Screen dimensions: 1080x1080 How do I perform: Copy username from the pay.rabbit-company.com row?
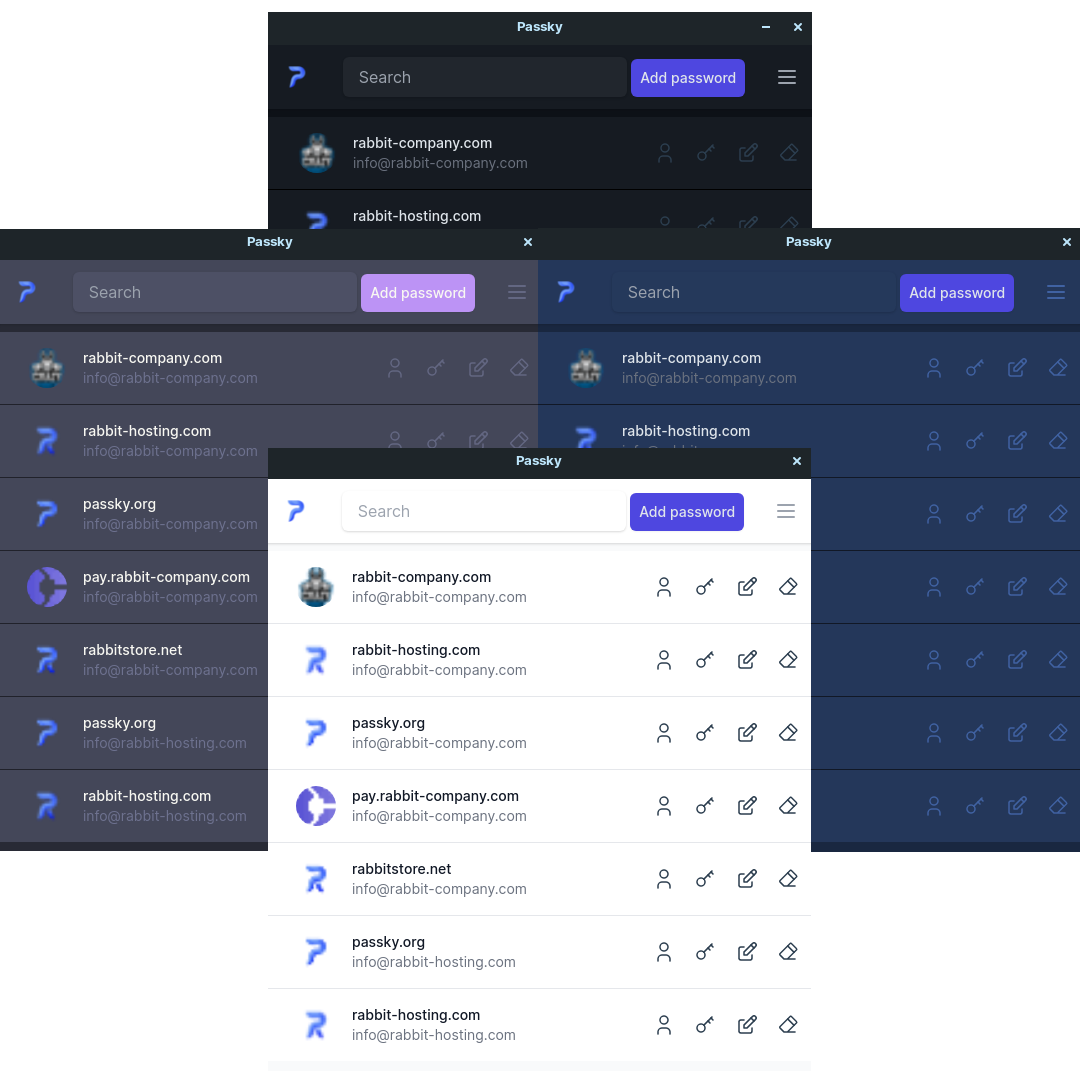(x=664, y=805)
